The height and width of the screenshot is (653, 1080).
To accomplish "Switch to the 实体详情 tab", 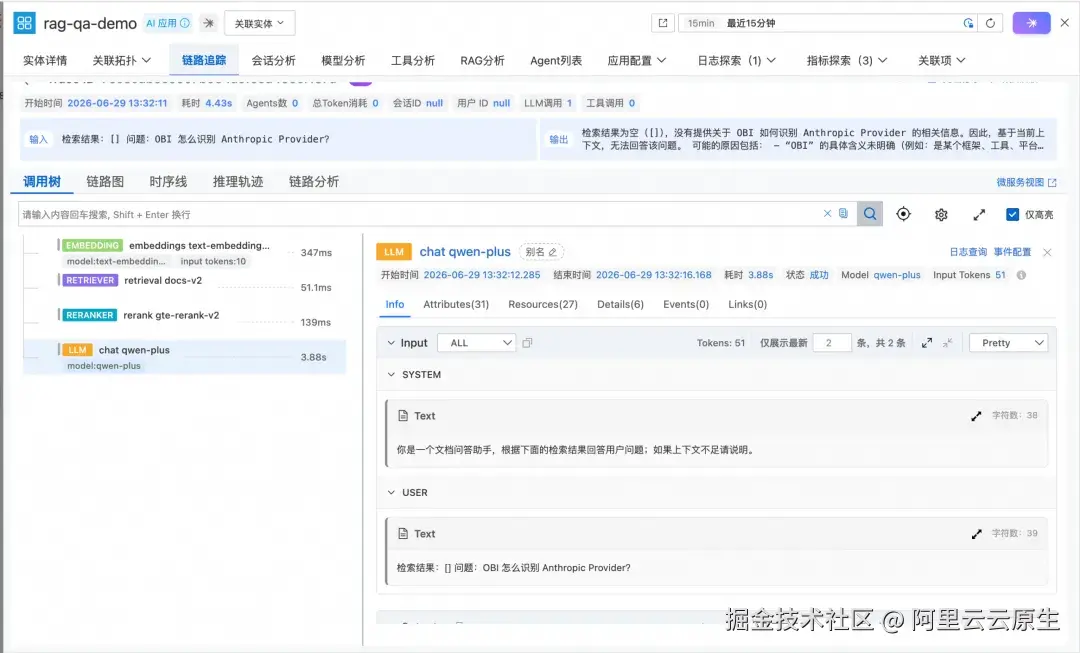I will 45,61.
